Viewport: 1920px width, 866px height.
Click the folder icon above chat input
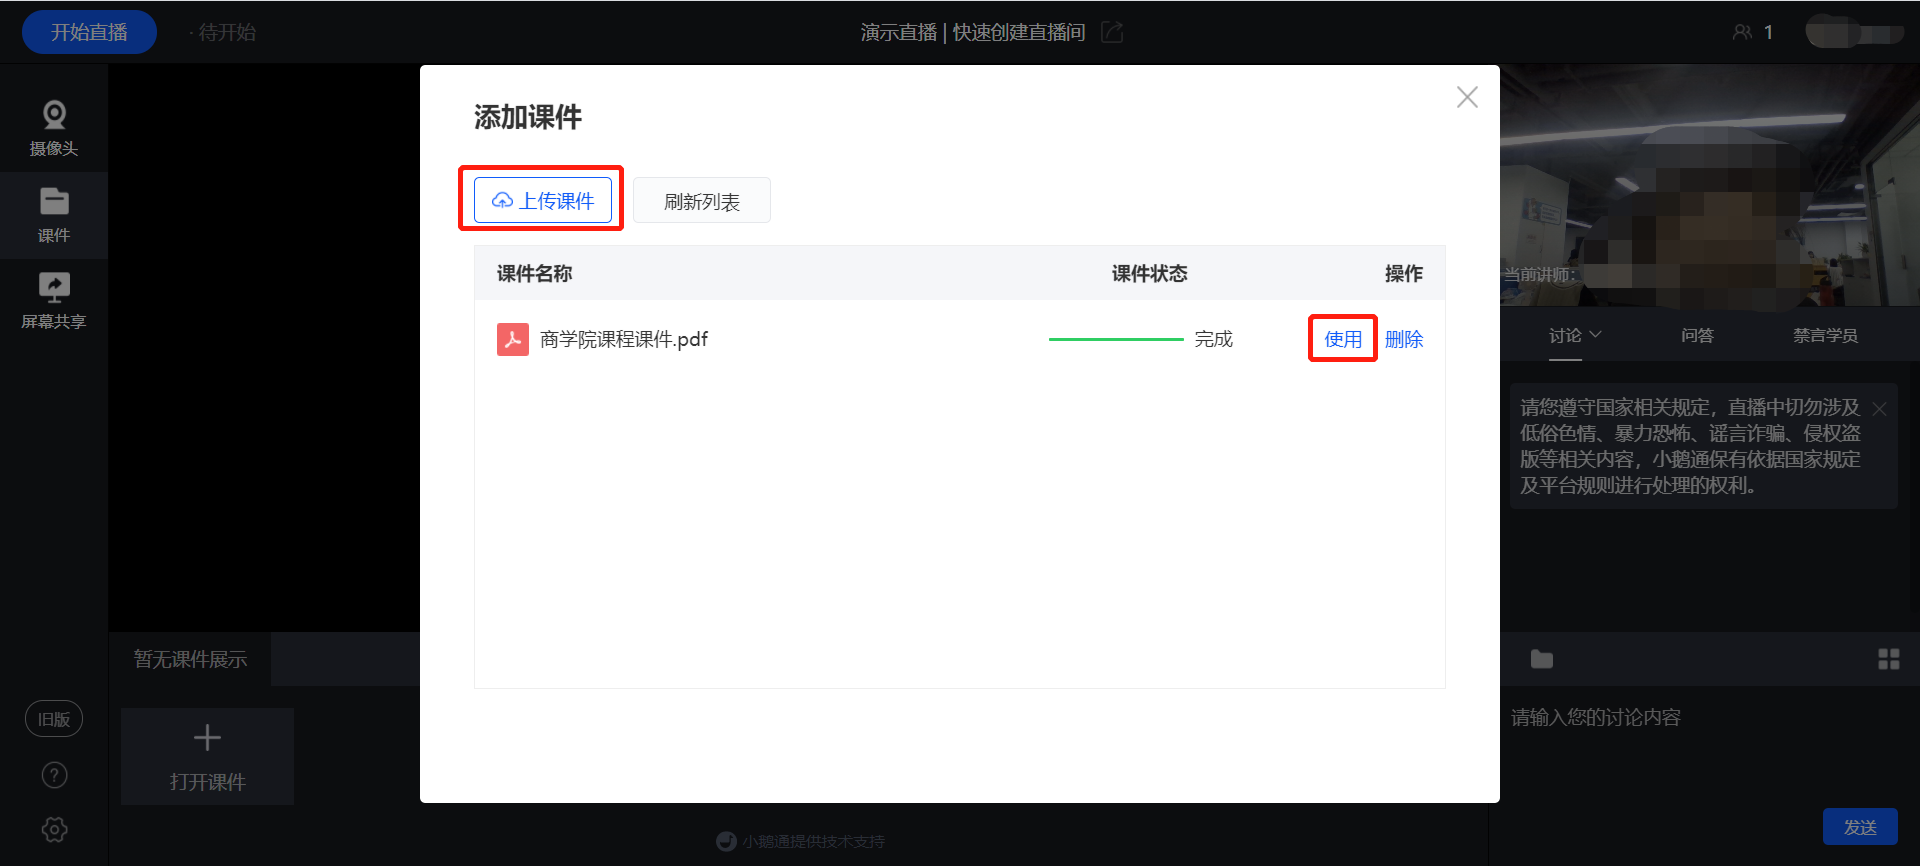(1542, 659)
